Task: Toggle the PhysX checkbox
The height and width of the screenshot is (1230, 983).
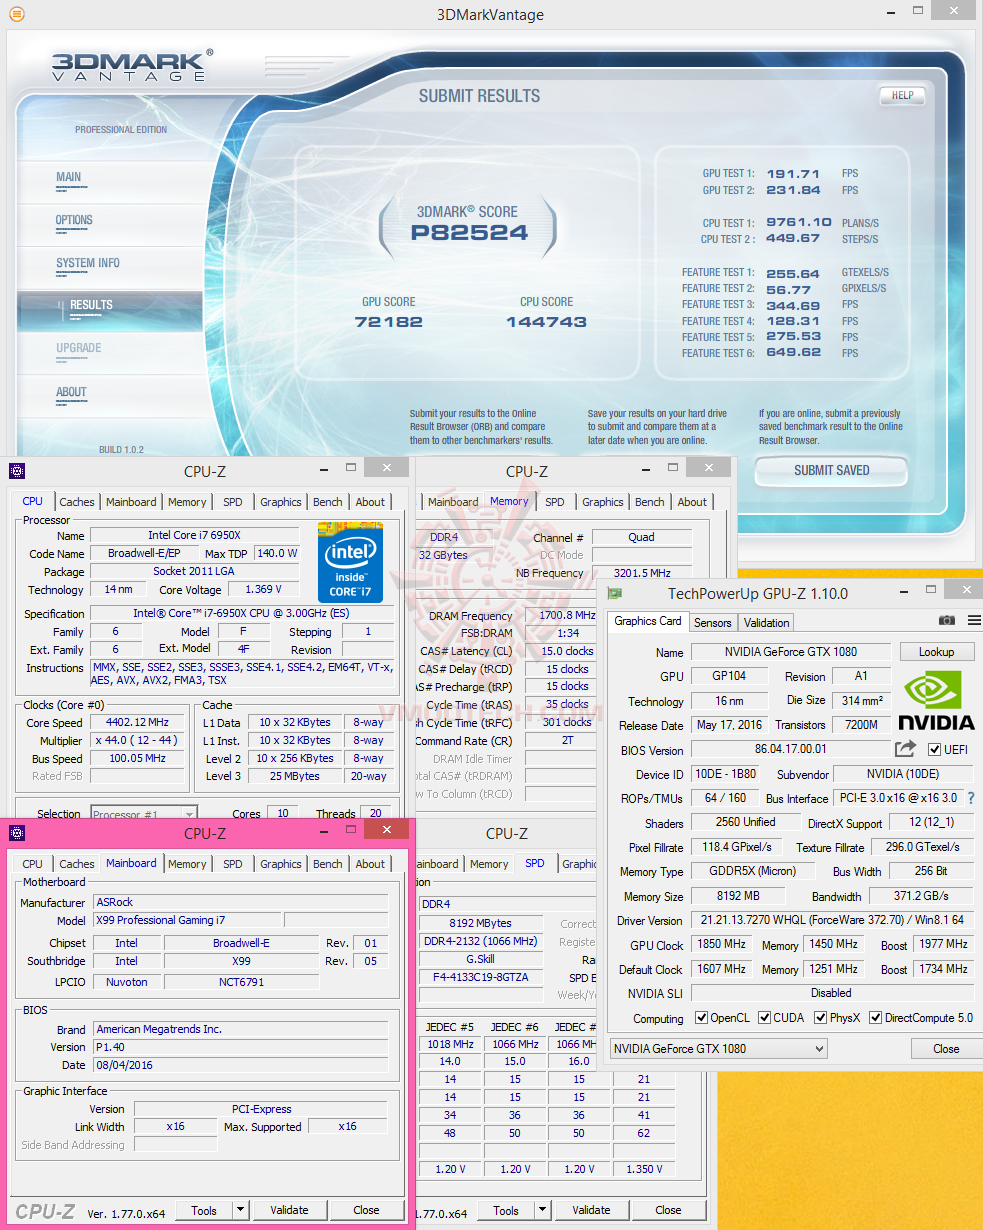Action: coord(820,1018)
